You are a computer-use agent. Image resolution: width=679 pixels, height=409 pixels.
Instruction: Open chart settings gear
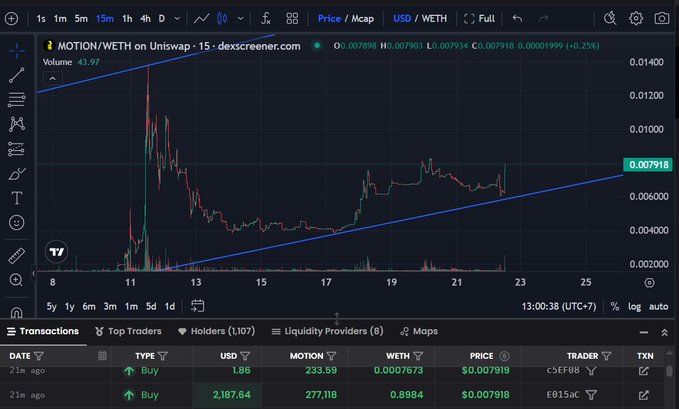(x=636, y=19)
